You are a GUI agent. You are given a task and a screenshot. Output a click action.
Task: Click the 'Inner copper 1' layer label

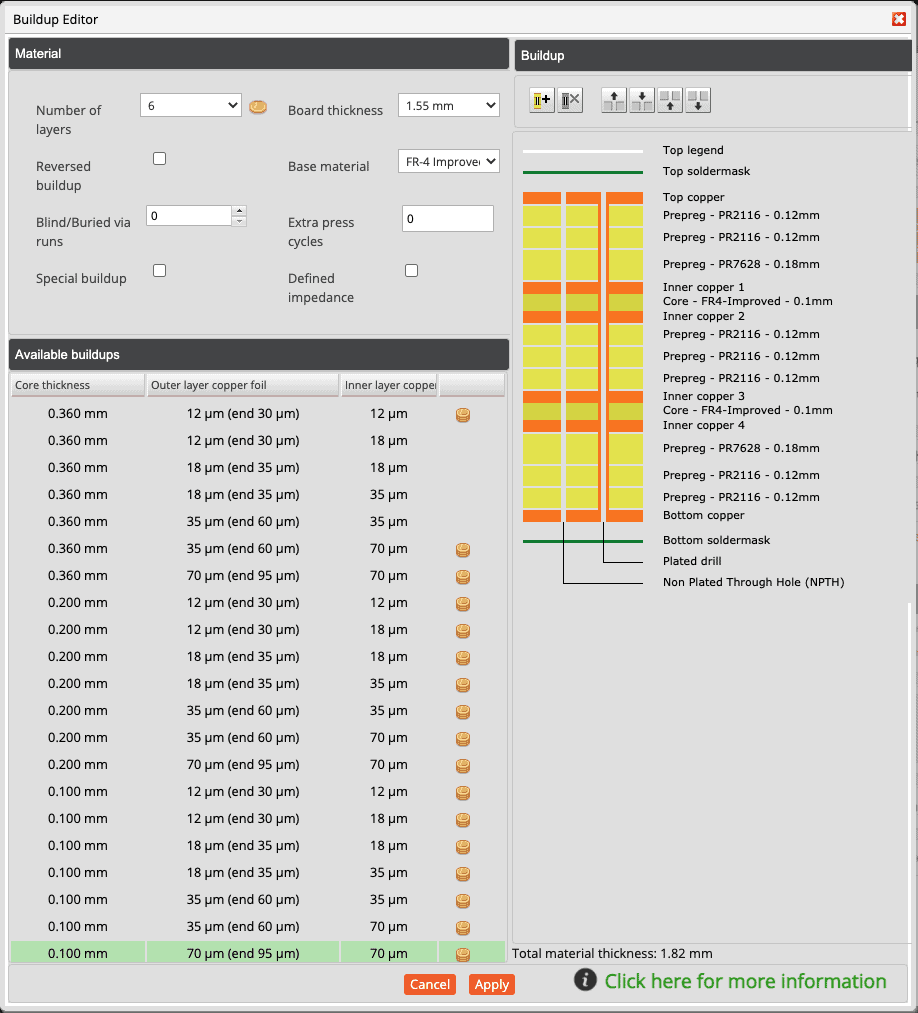coord(704,287)
